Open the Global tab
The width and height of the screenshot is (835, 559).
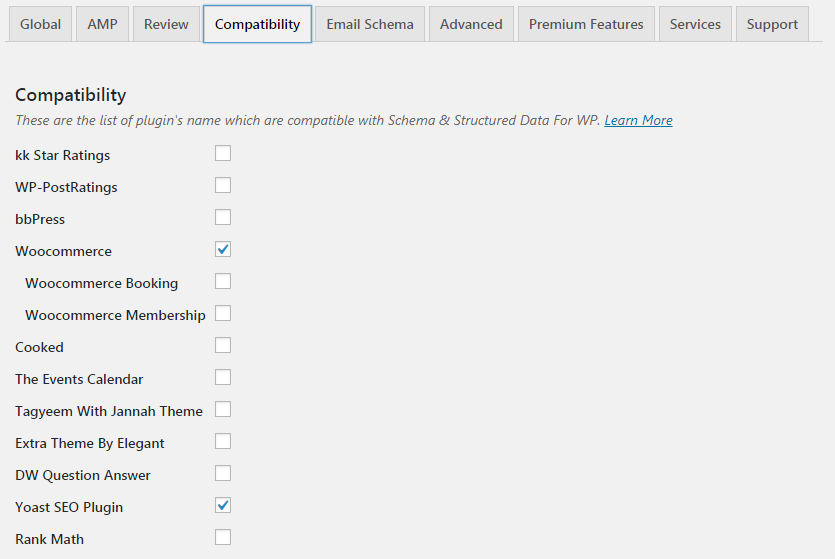pos(40,24)
